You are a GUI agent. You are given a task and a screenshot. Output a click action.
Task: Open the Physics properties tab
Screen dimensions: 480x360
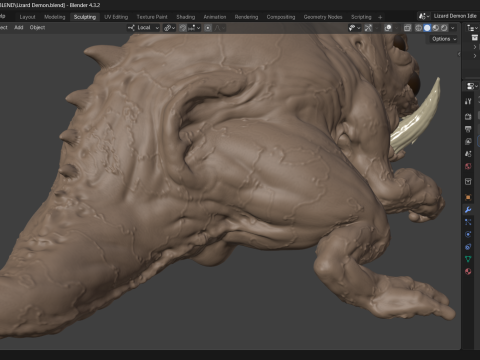(468, 234)
